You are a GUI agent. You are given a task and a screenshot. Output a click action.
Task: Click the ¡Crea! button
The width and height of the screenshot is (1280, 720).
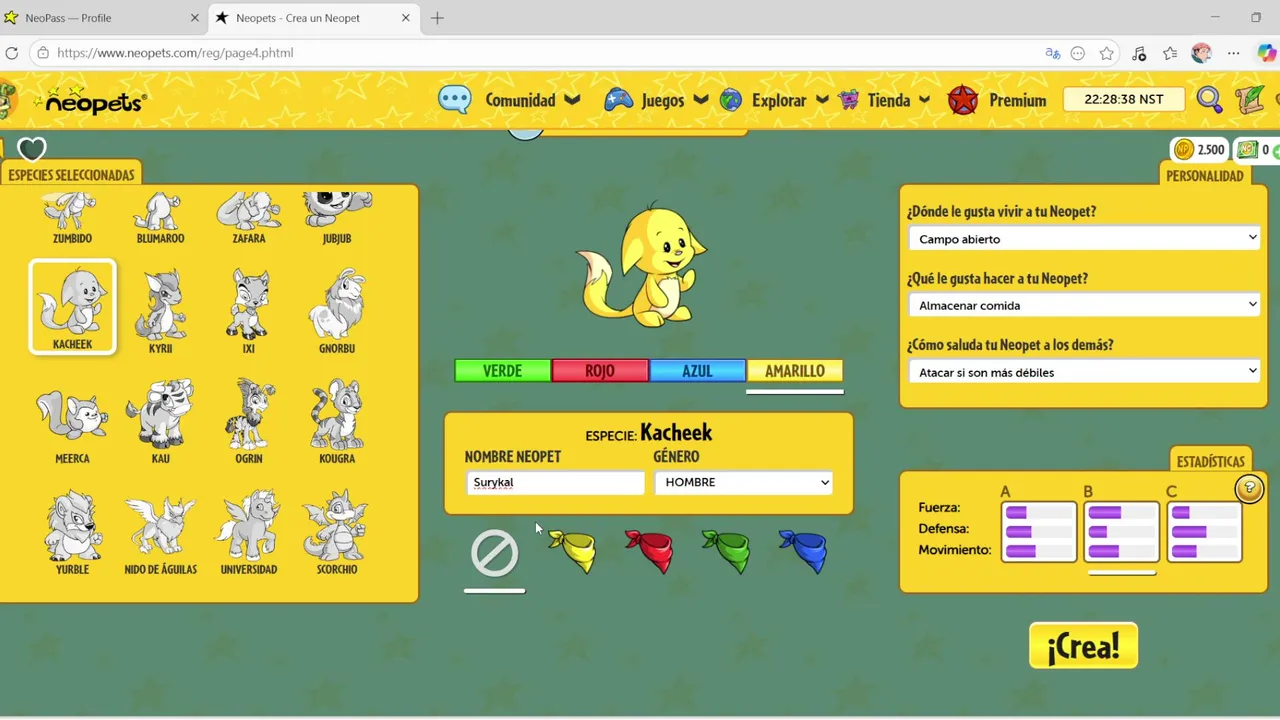1084,646
